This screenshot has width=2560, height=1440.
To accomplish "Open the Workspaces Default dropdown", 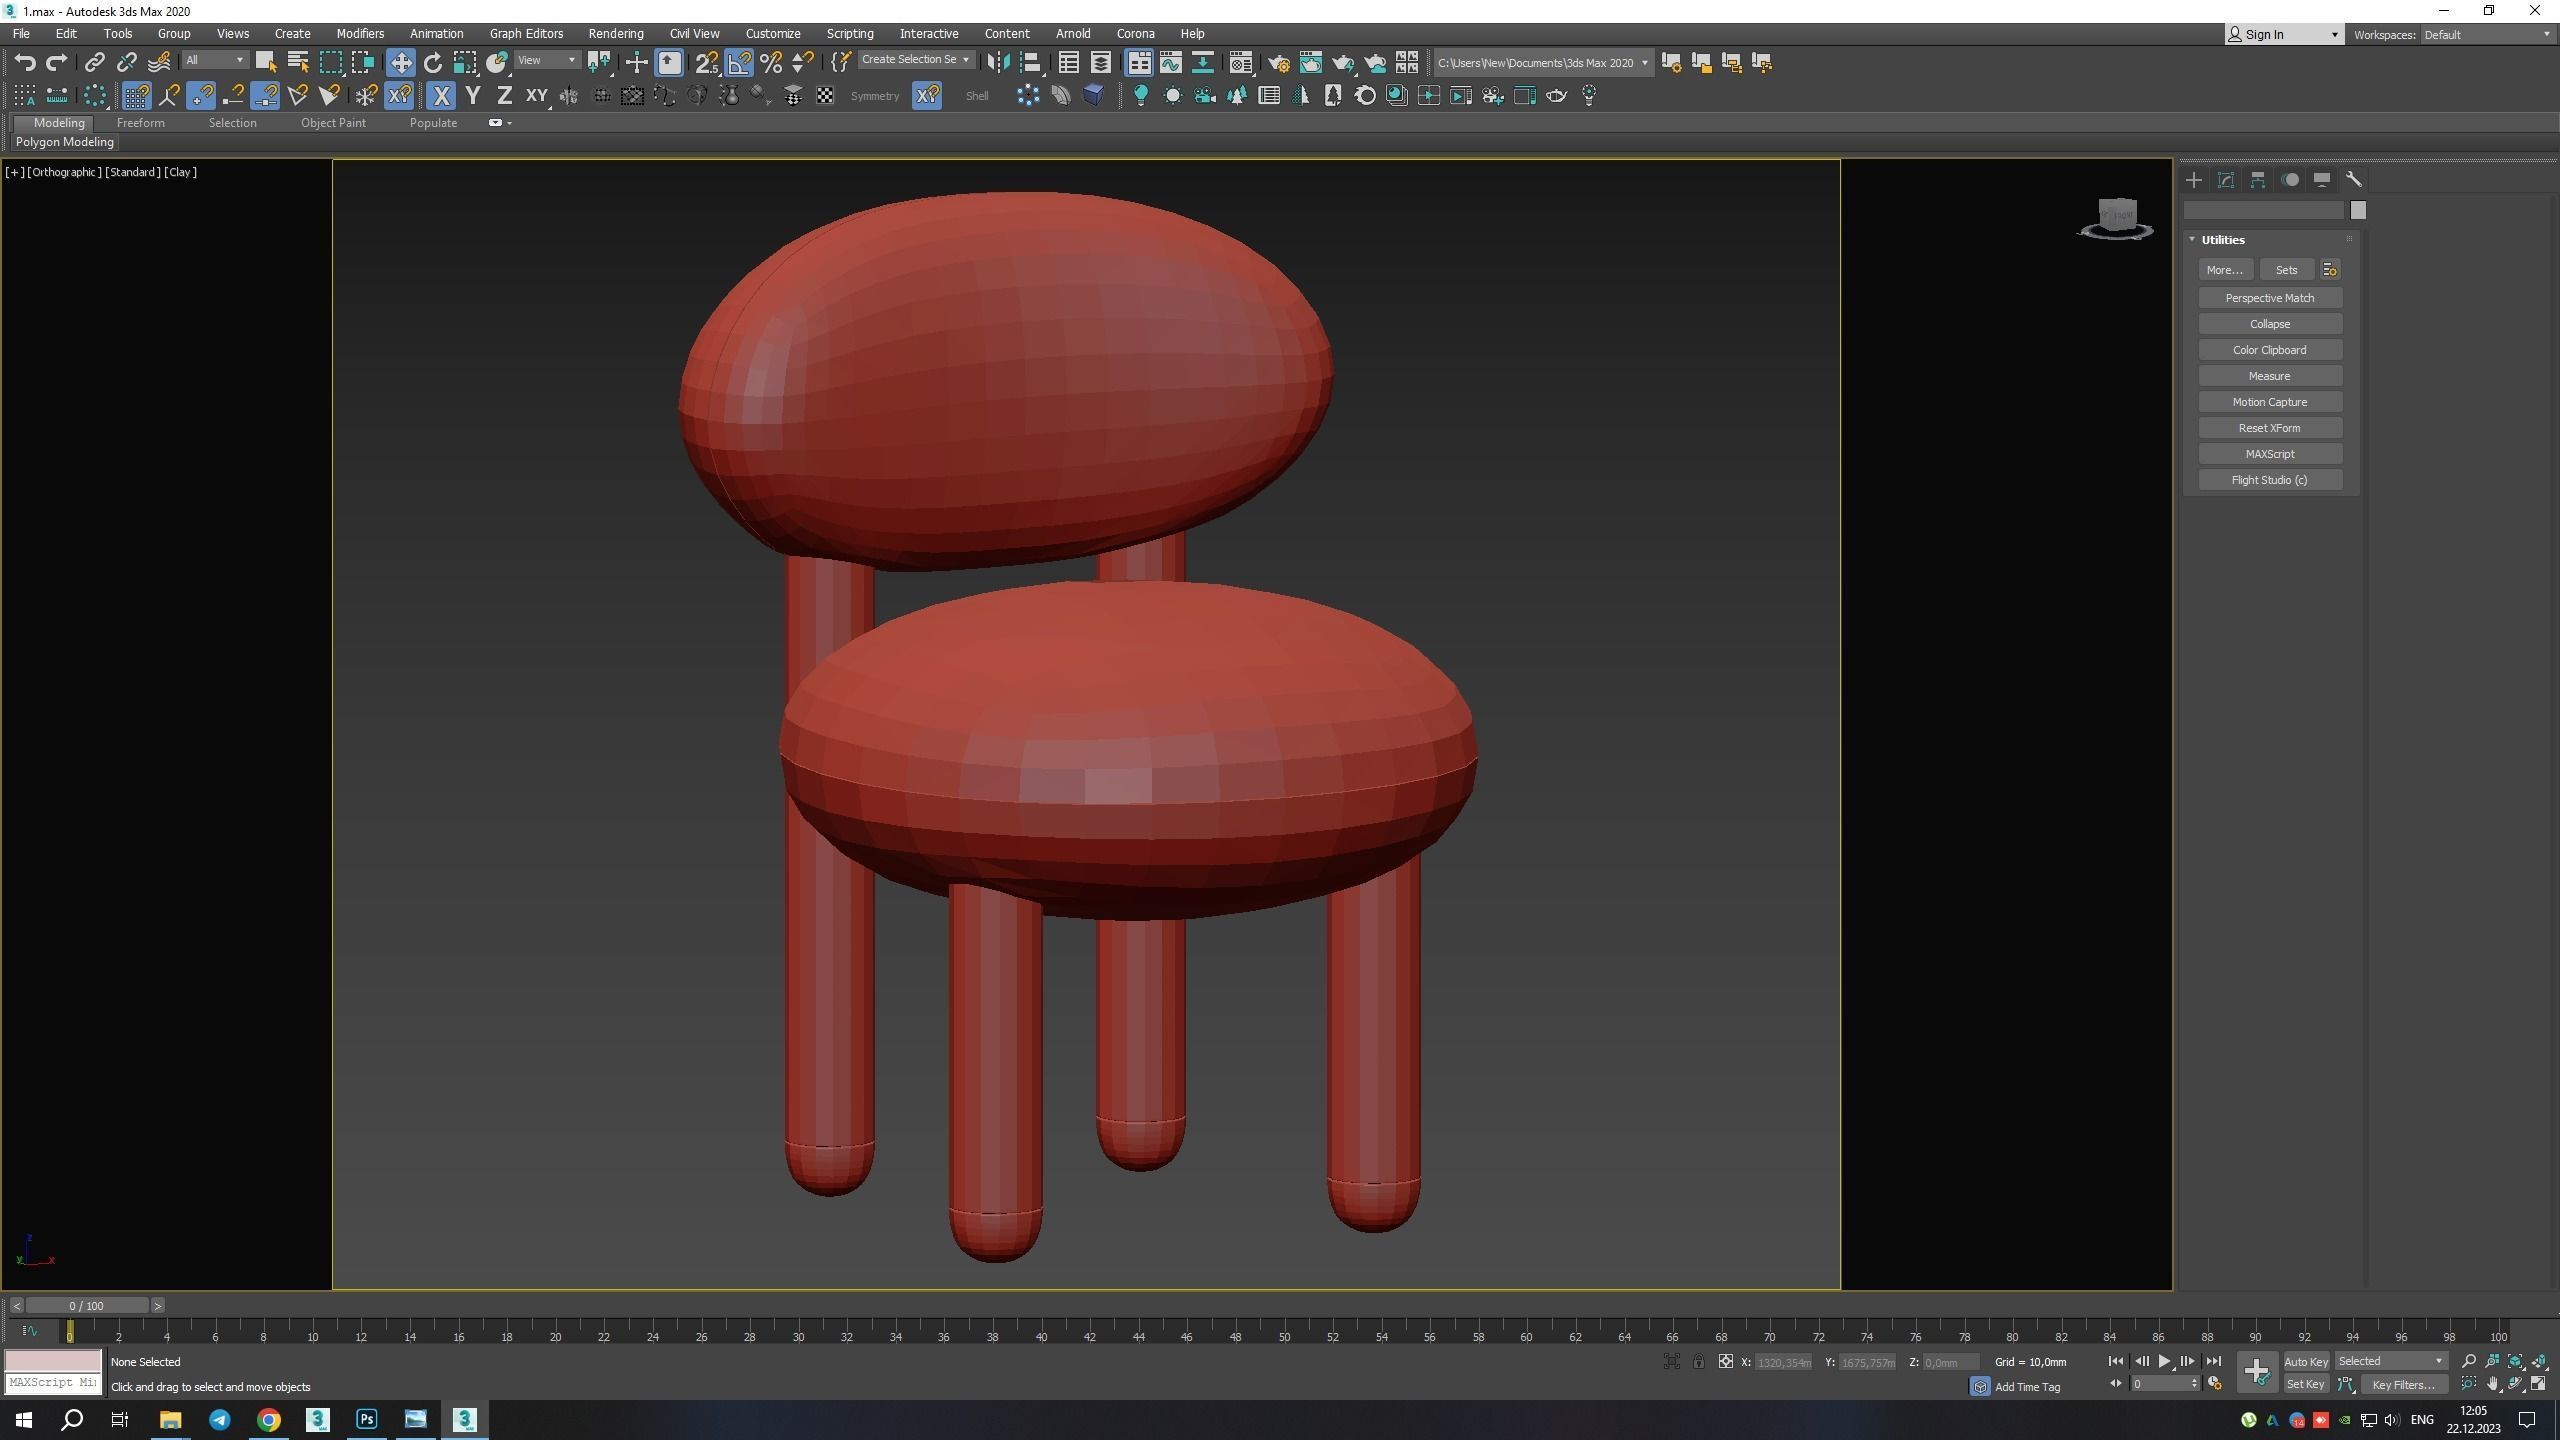I will (x=2486, y=34).
